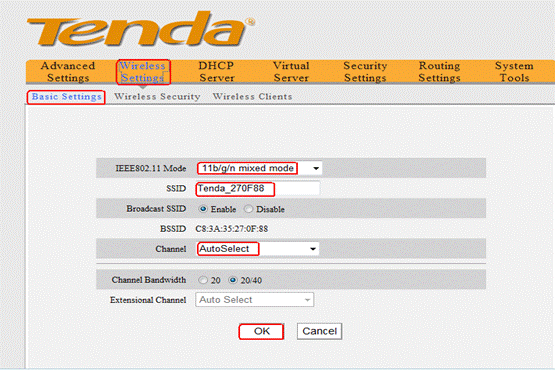The width and height of the screenshot is (555, 370).
Task: Click the SSID text field
Action: [258, 188]
